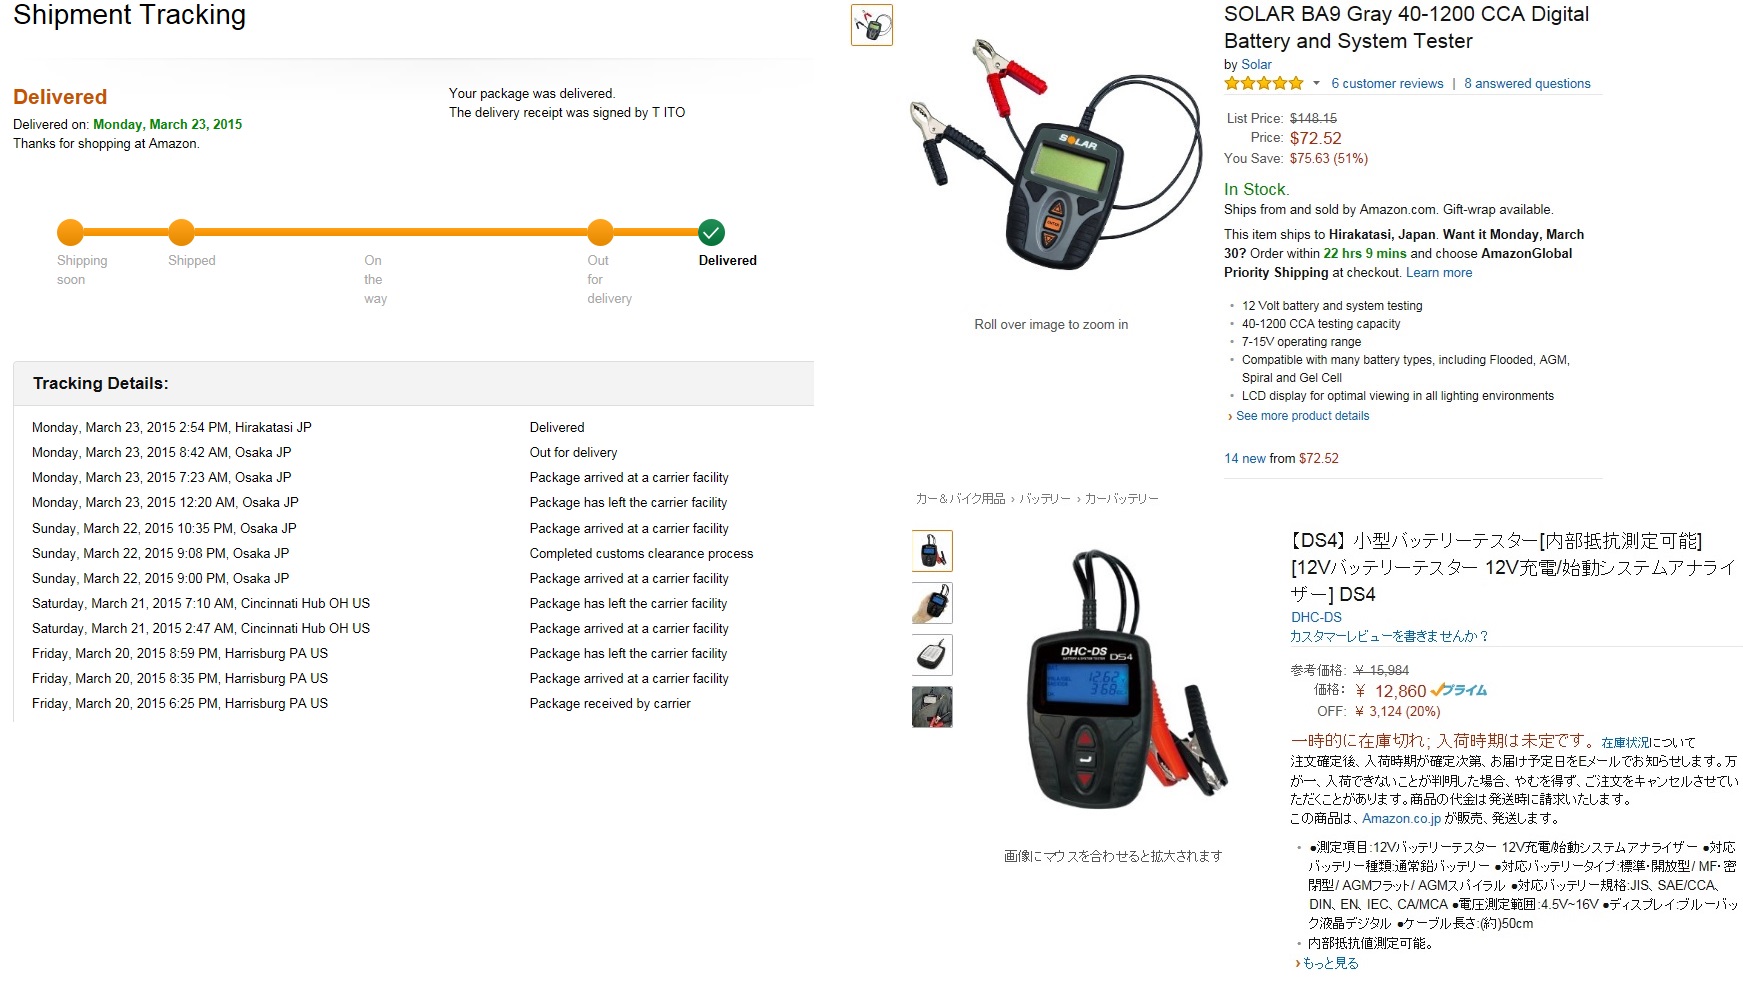
Task: Click the カーバッテリー breadcrumb item
Action: (x=1121, y=498)
